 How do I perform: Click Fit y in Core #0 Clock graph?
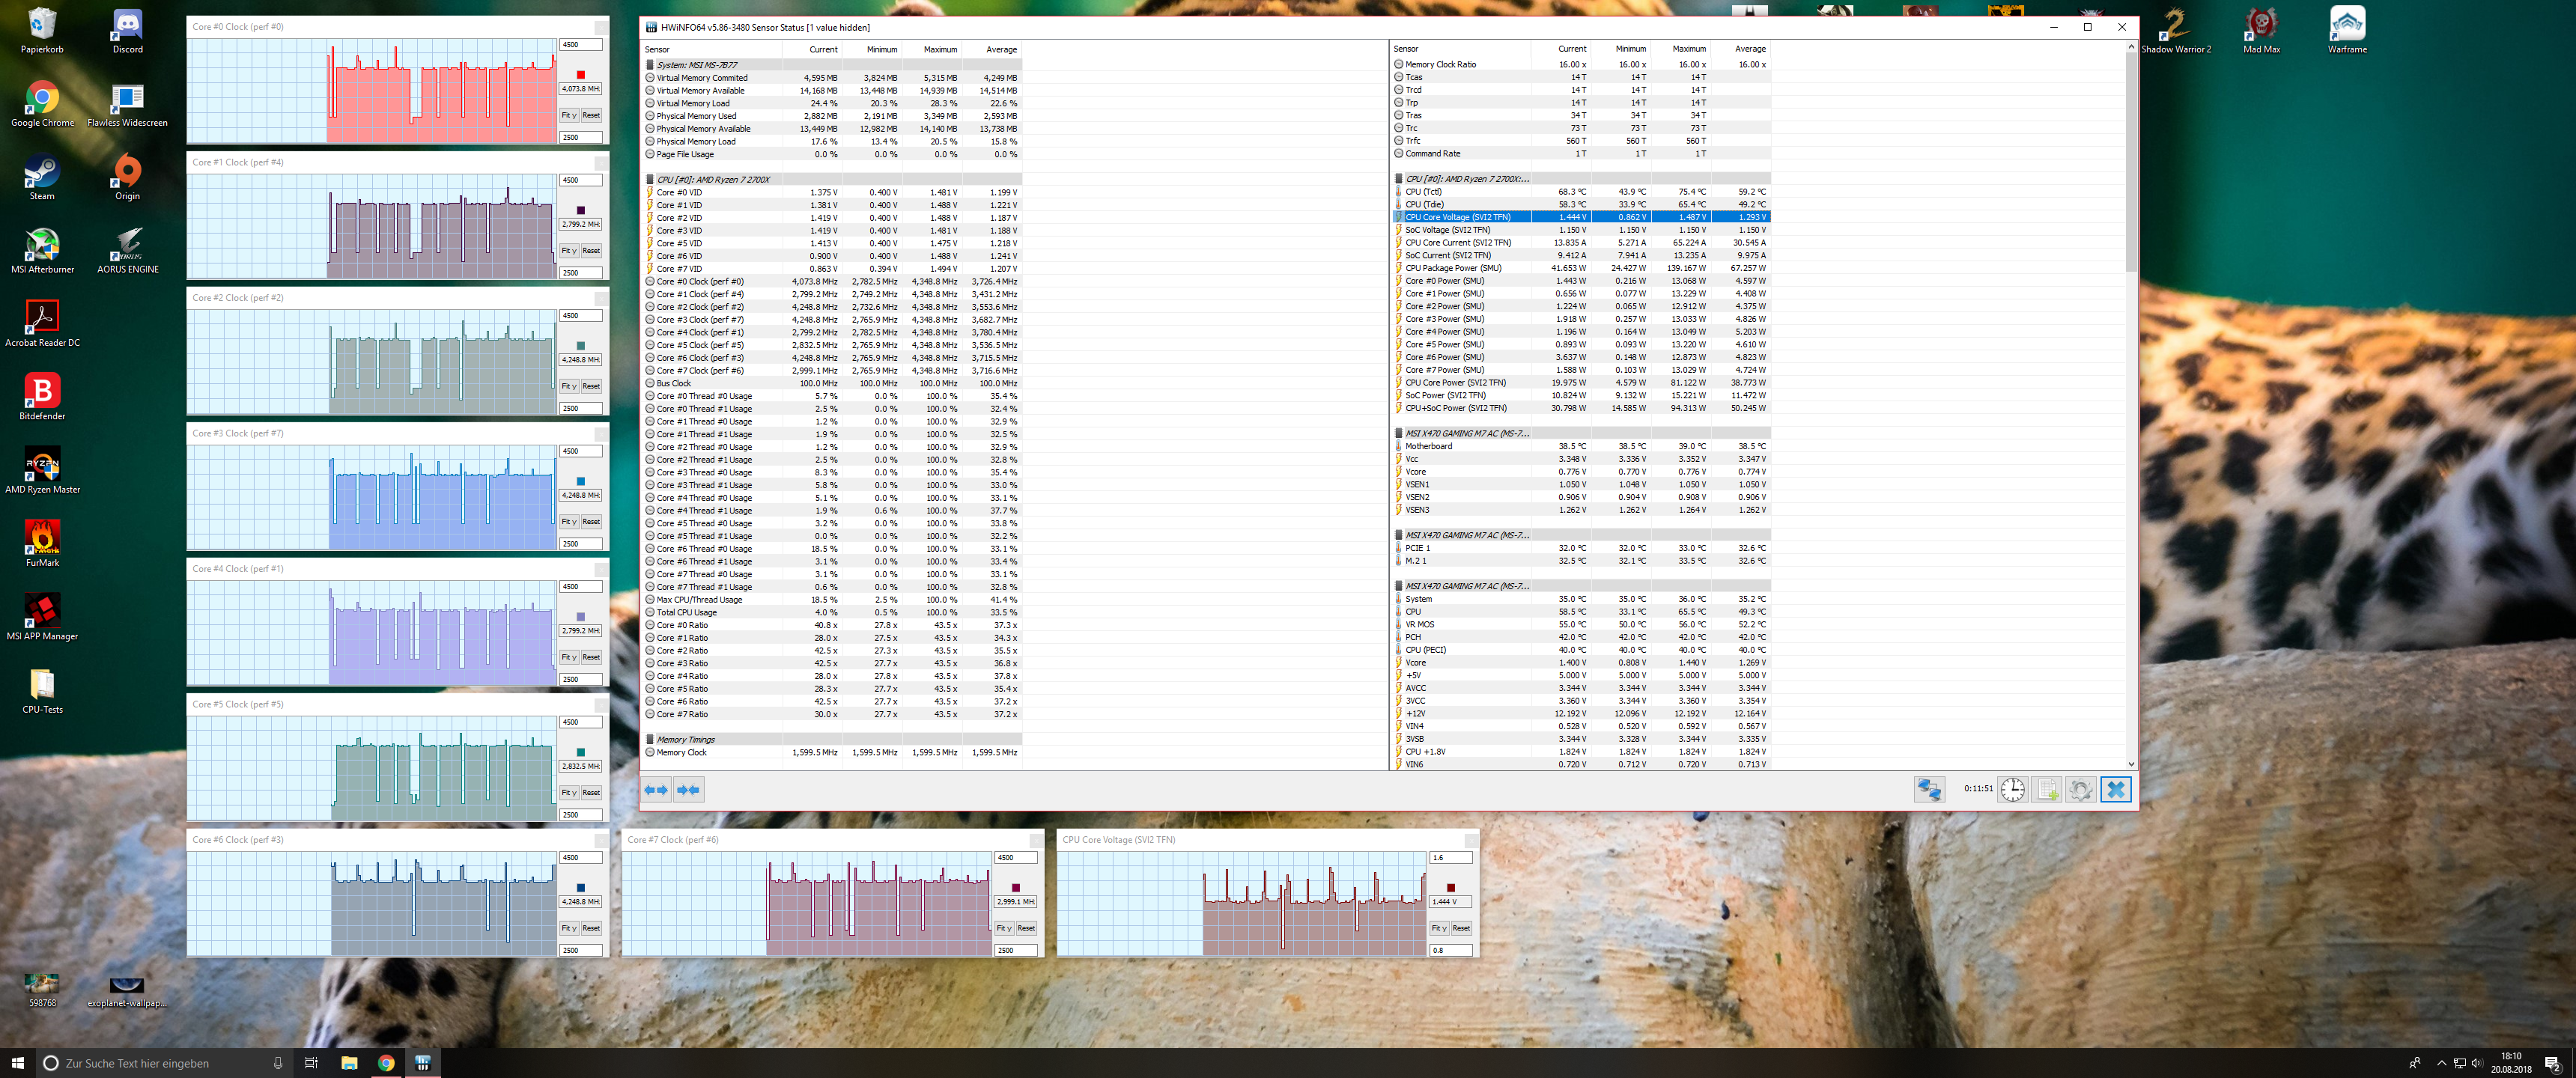click(568, 115)
